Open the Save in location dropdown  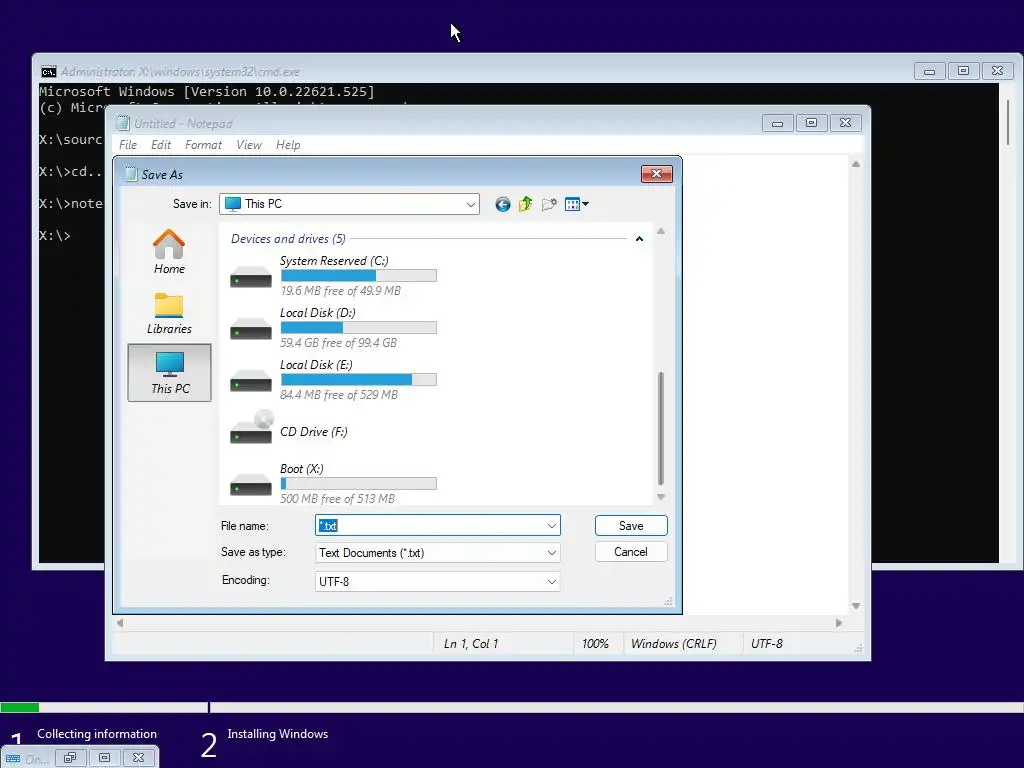click(x=349, y=204)
